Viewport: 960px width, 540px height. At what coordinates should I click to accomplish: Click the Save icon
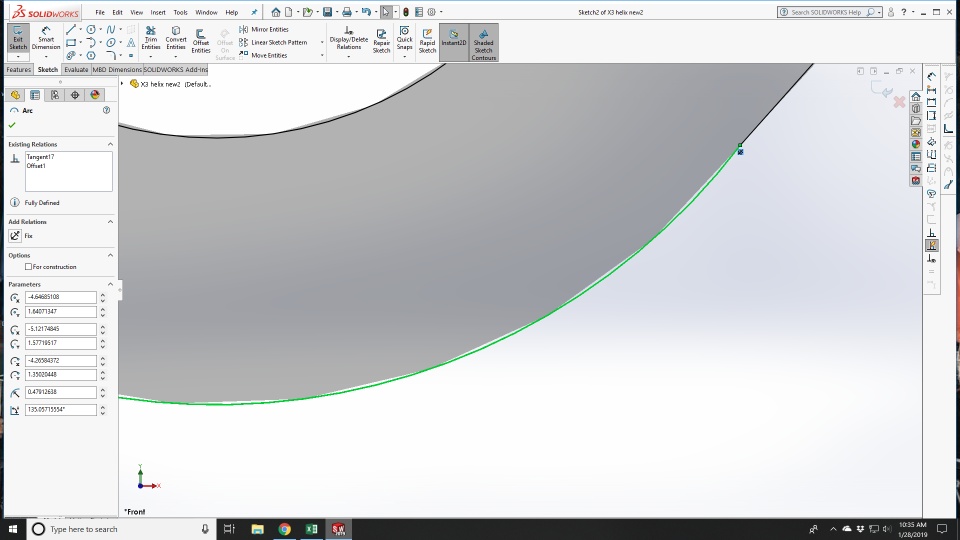pyautogui.click(x=328, y=12)
